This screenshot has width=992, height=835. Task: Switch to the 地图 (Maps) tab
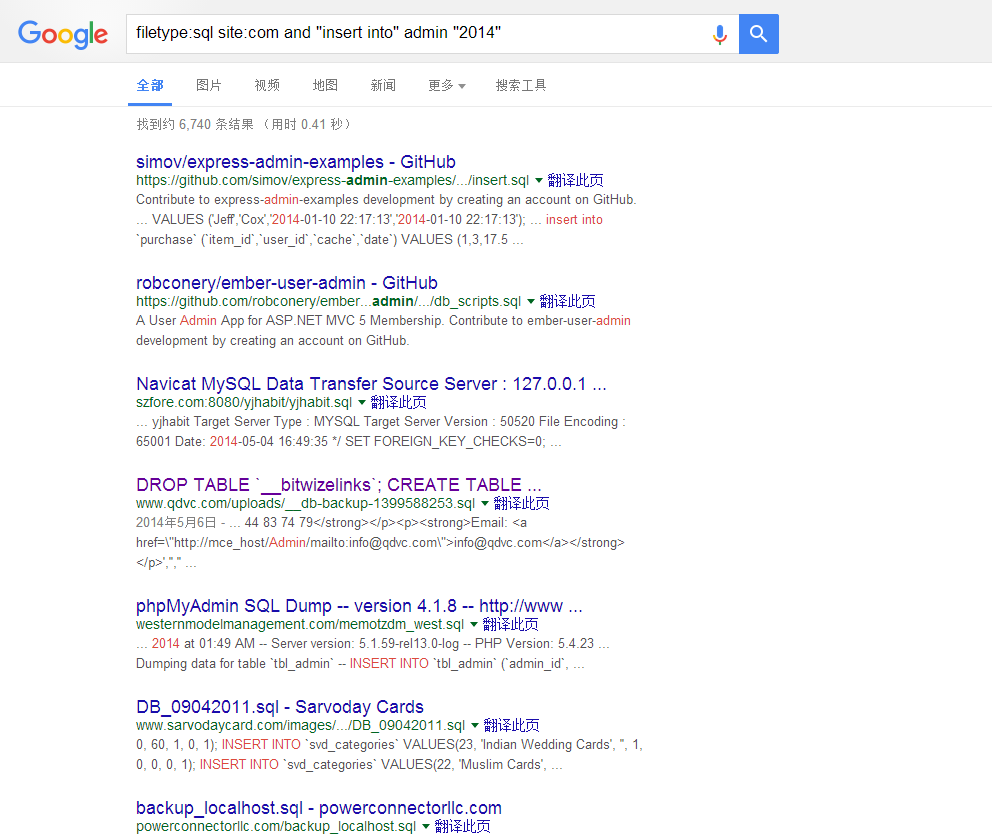(x=325, y=85)
